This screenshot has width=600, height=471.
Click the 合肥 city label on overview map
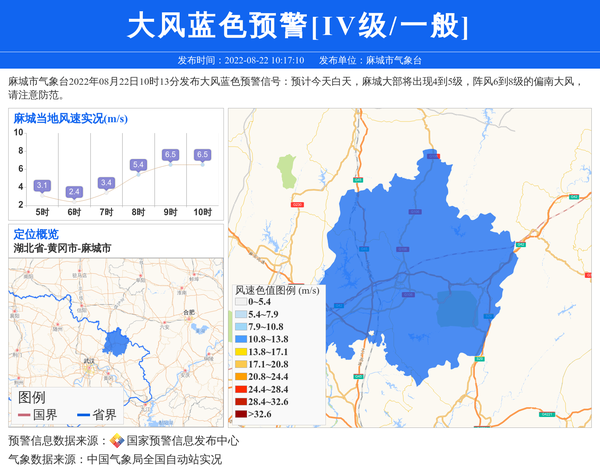pos(189,312)
